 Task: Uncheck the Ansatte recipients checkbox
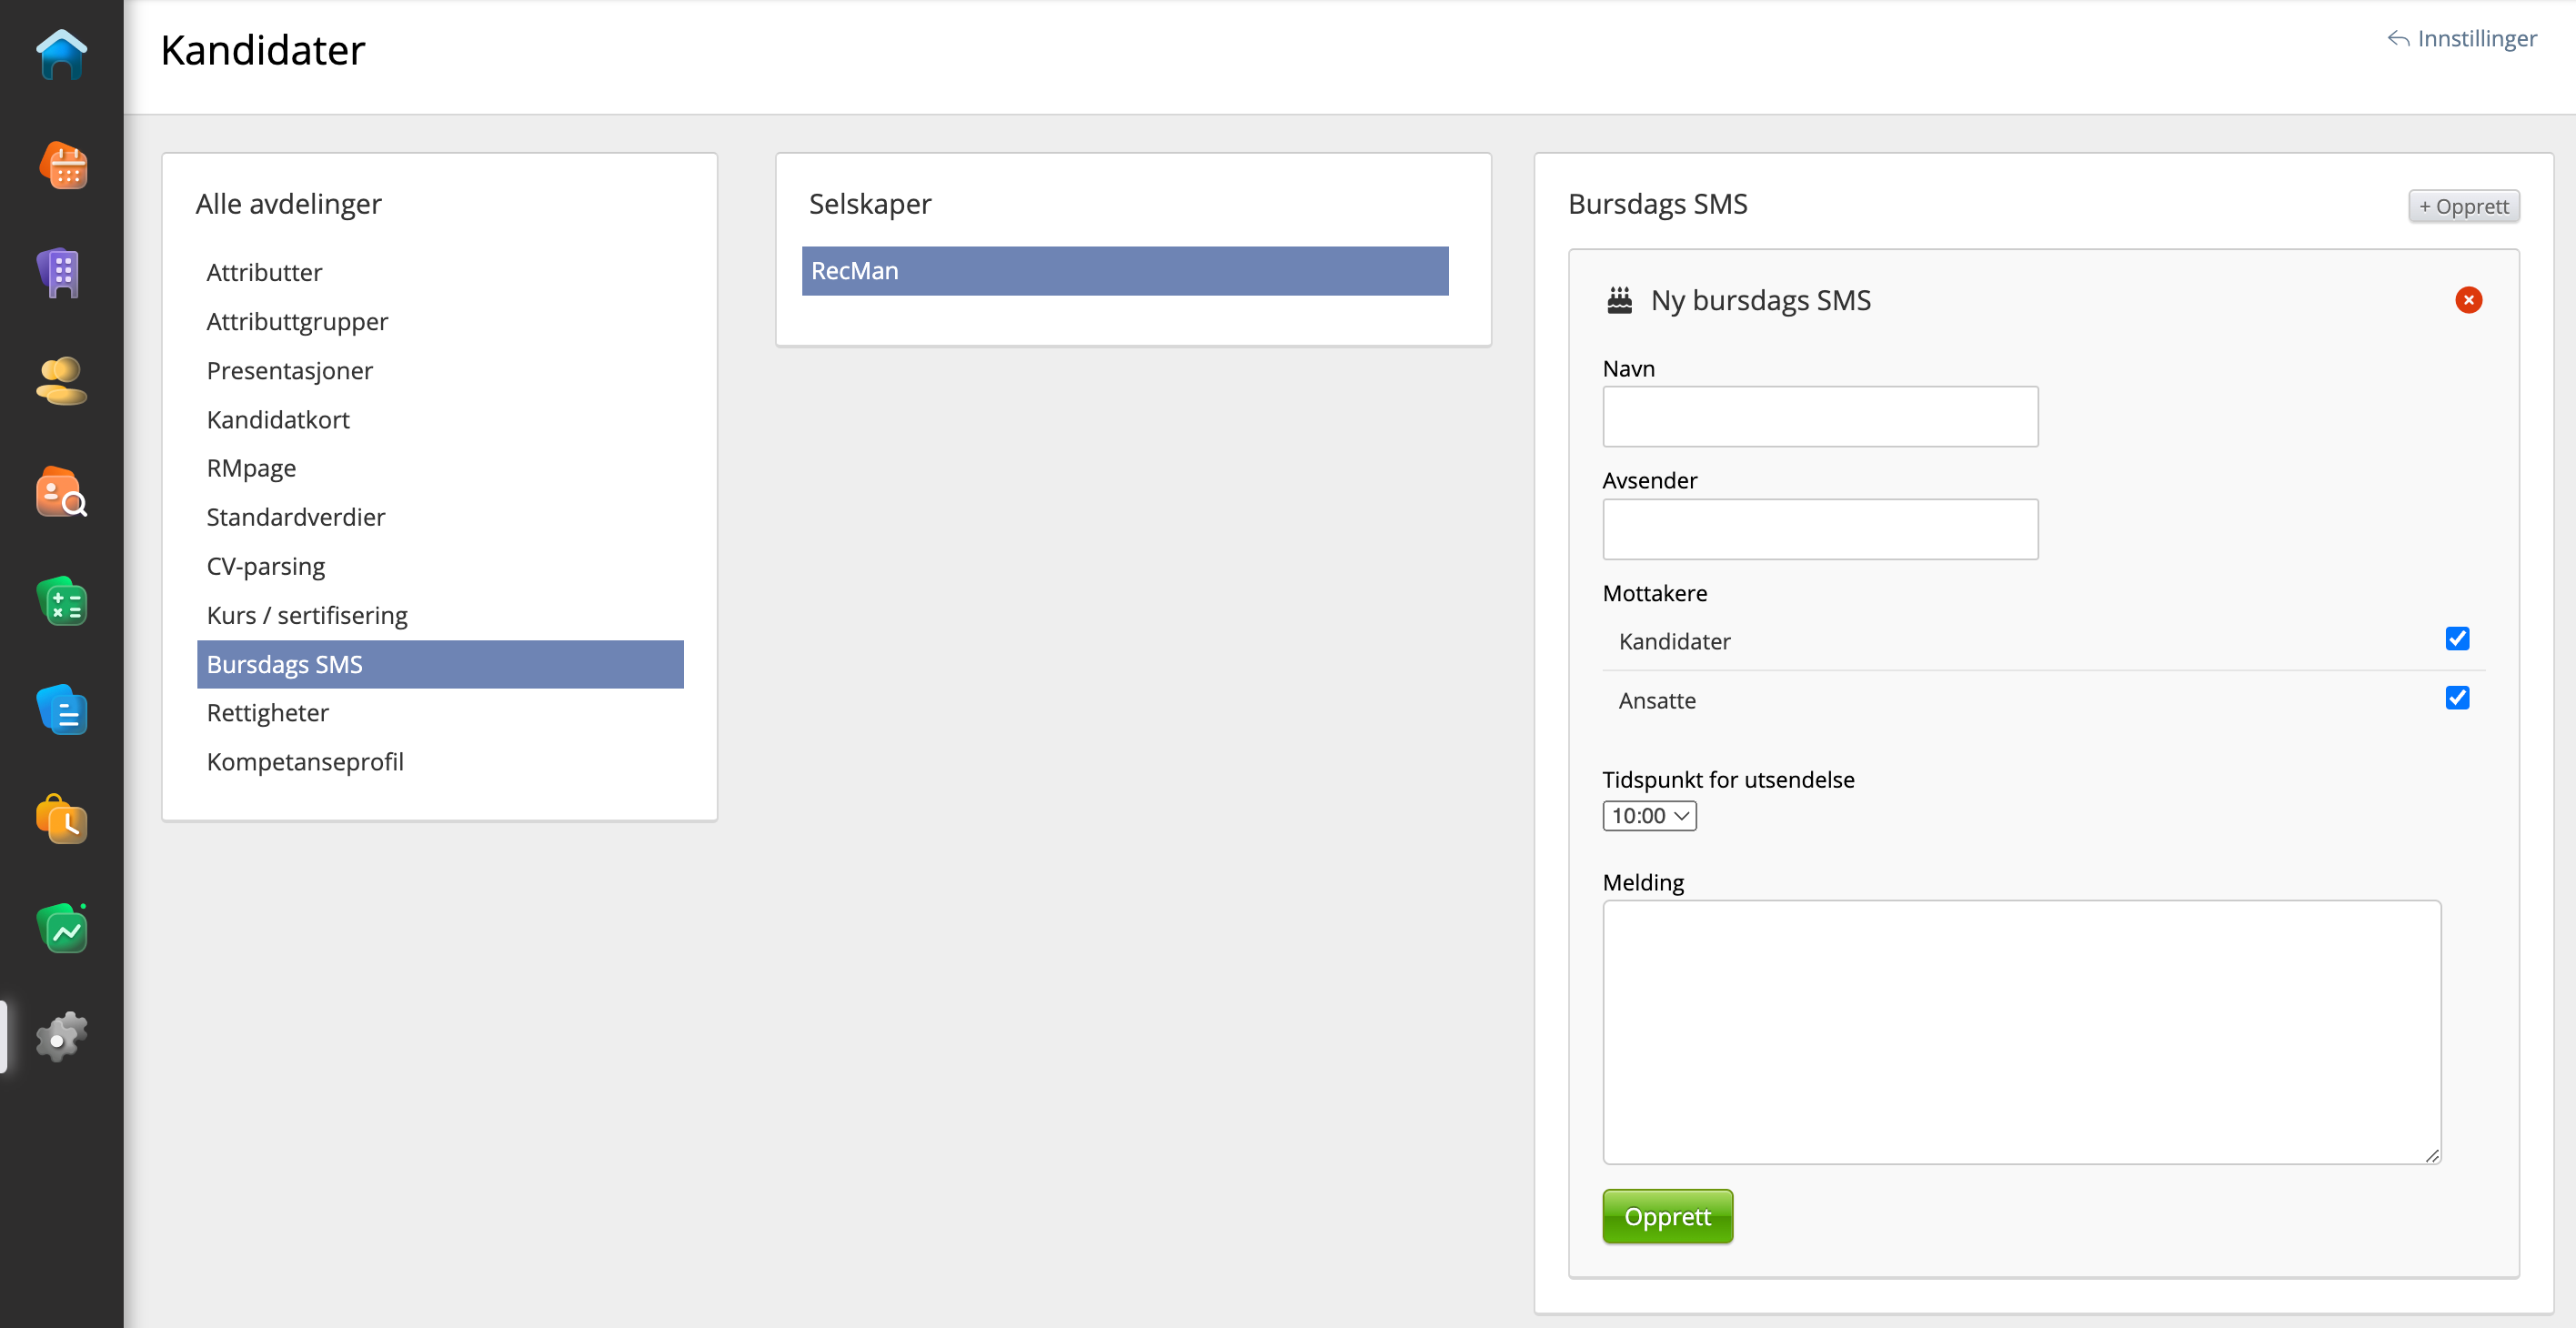click(2457, 698)
